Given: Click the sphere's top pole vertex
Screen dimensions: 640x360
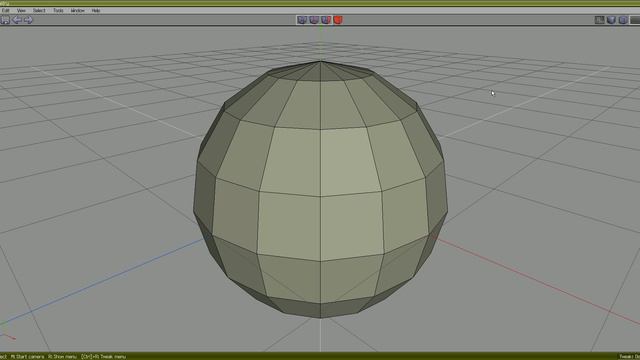Looking at the screenshot, I should coord(320,62).
